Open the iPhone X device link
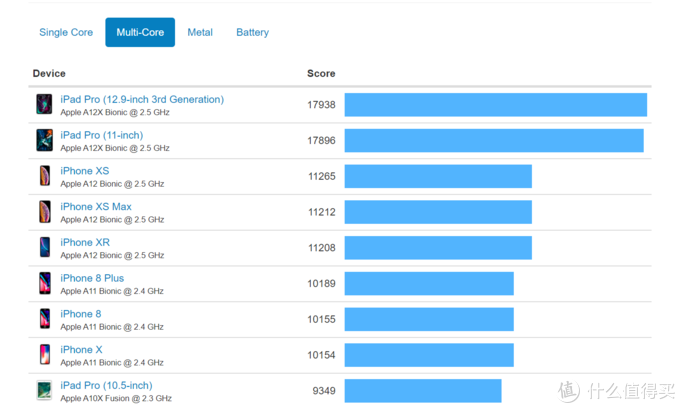680x408 pixels. tap(81, 349)
